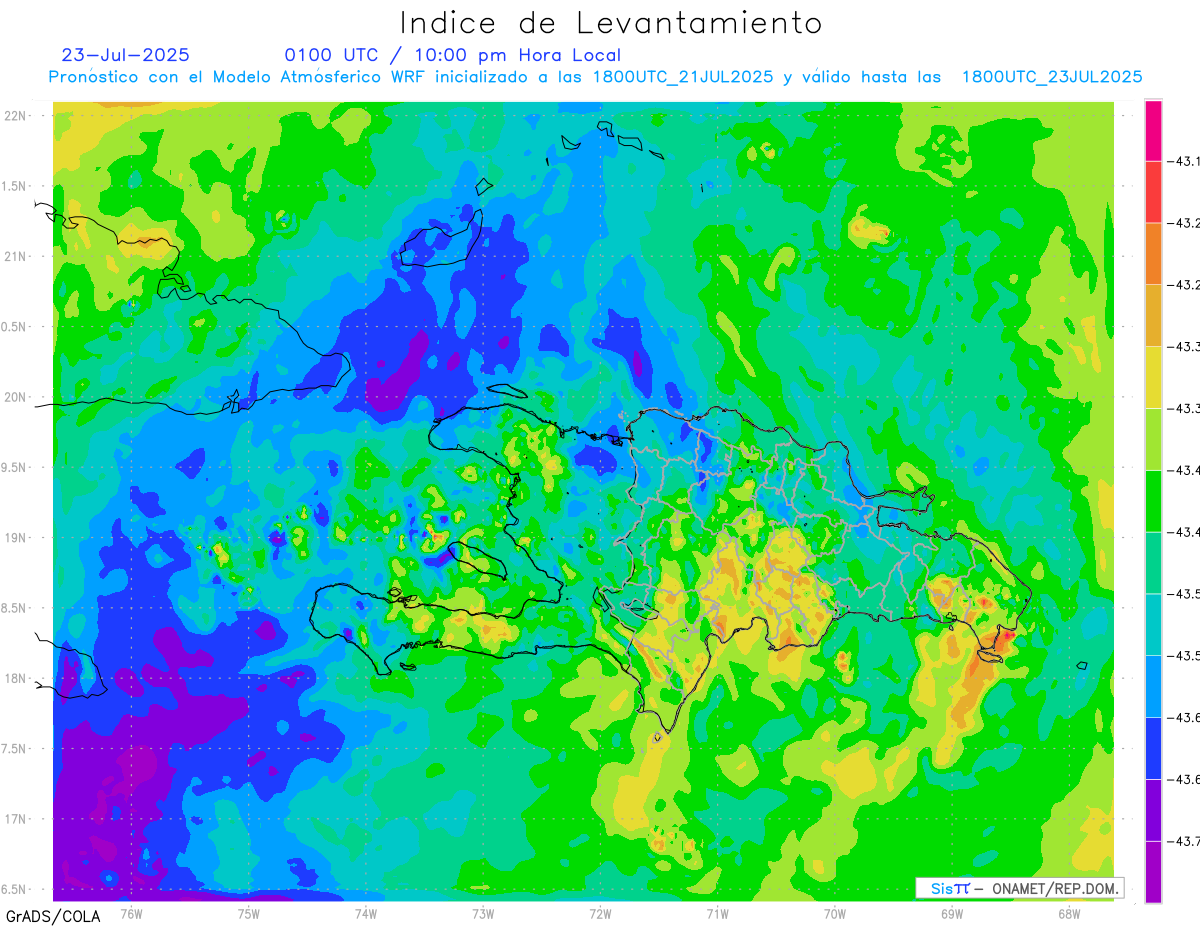Click the '-43.1' color bar value

pyautogui.click(x=1184, y=161)
